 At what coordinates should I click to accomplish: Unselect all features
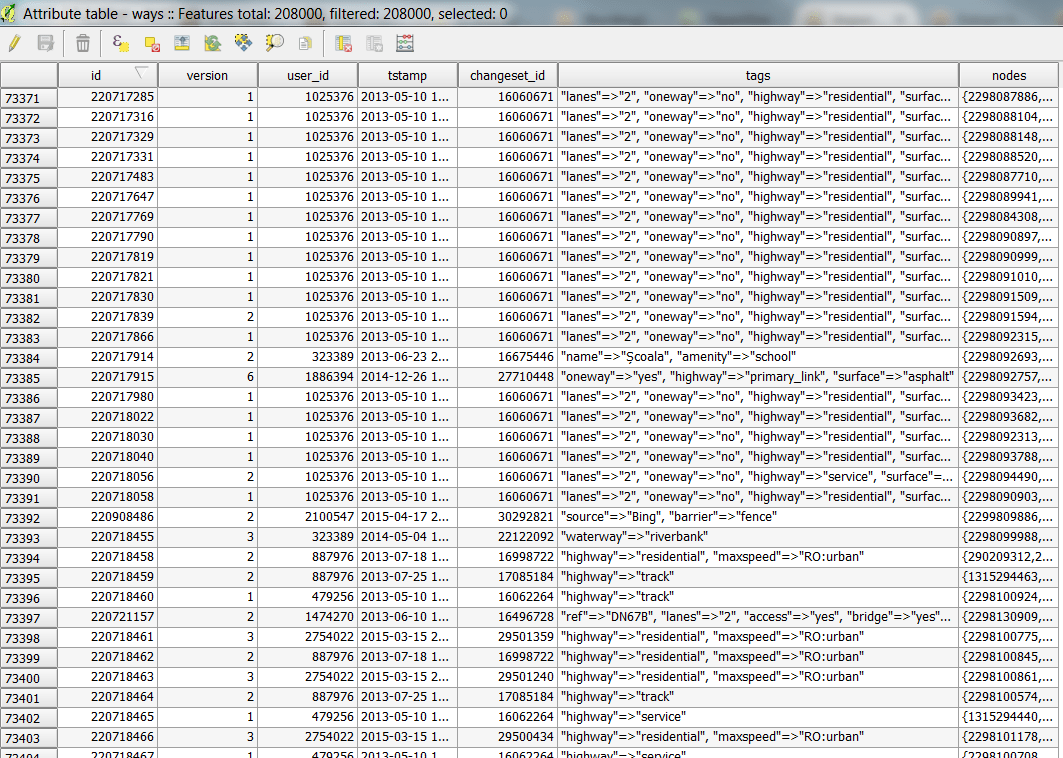(150, 43)
